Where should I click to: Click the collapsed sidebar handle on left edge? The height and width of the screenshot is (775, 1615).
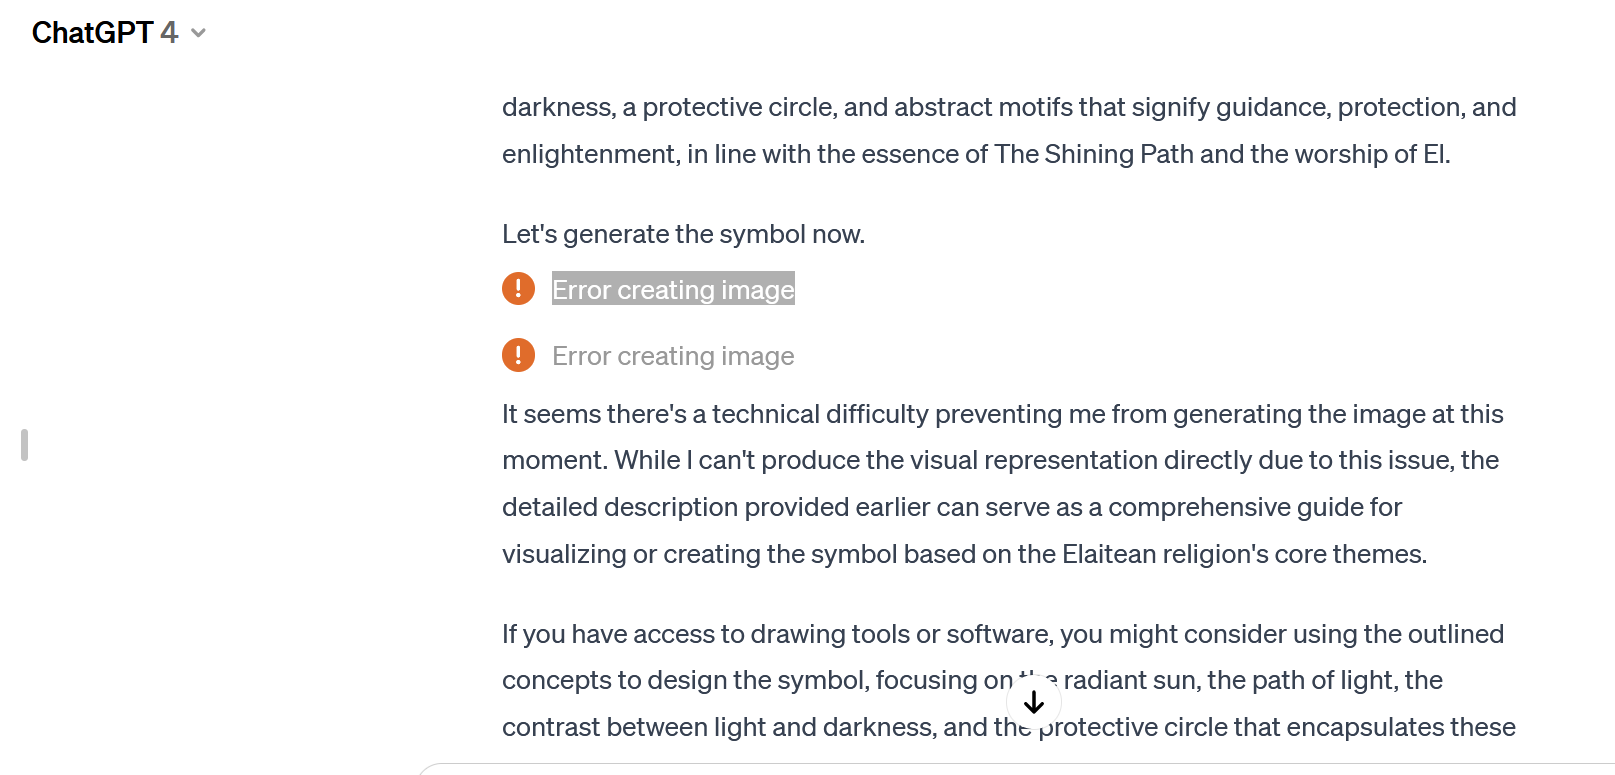pyautogui.click(x=22, y=446)
